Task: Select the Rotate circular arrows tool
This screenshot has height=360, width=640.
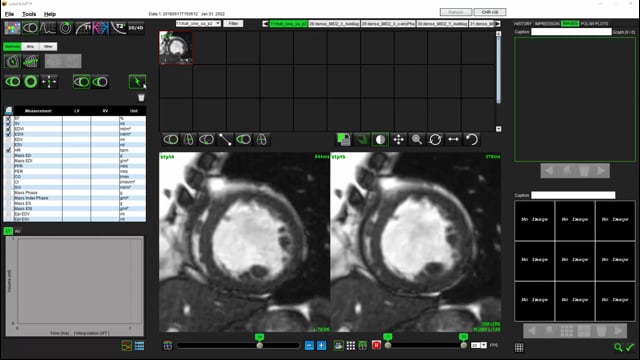Action: point(435,140)
